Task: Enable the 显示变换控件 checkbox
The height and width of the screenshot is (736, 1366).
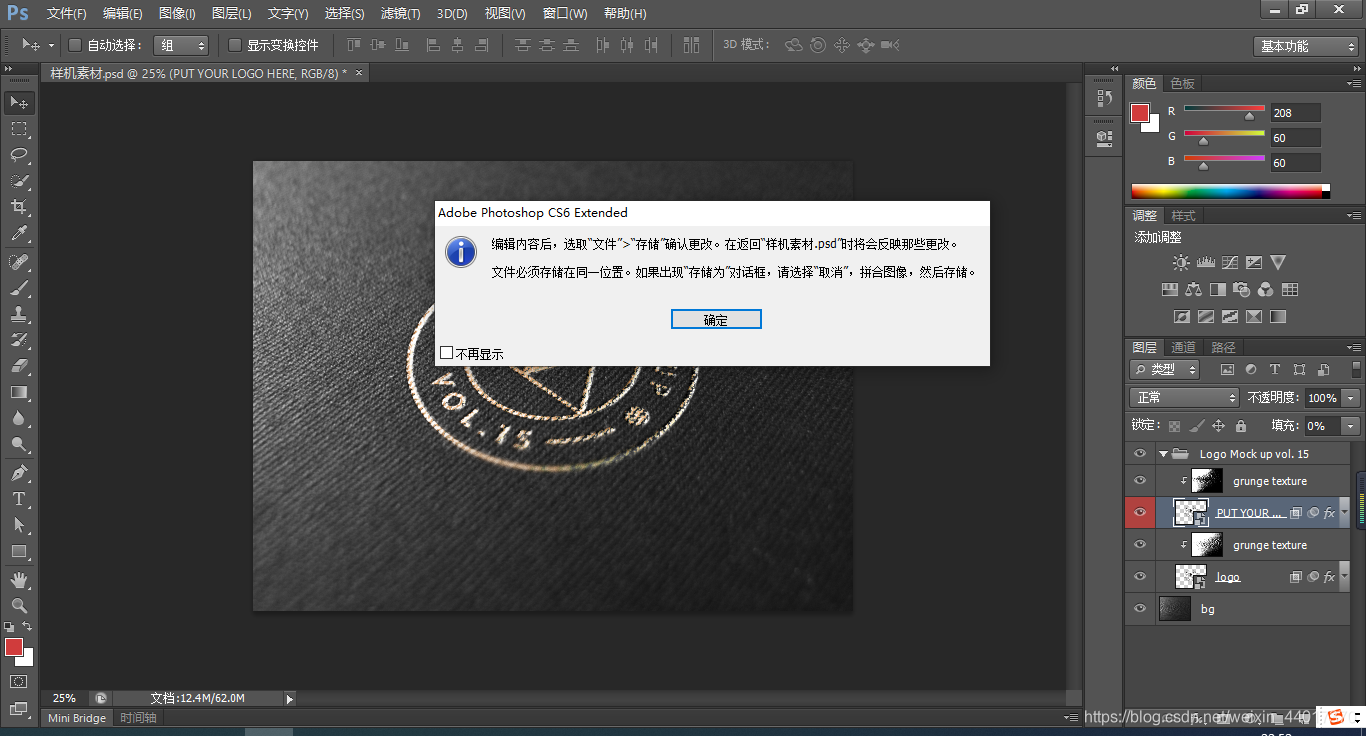Action: point(234,45)
